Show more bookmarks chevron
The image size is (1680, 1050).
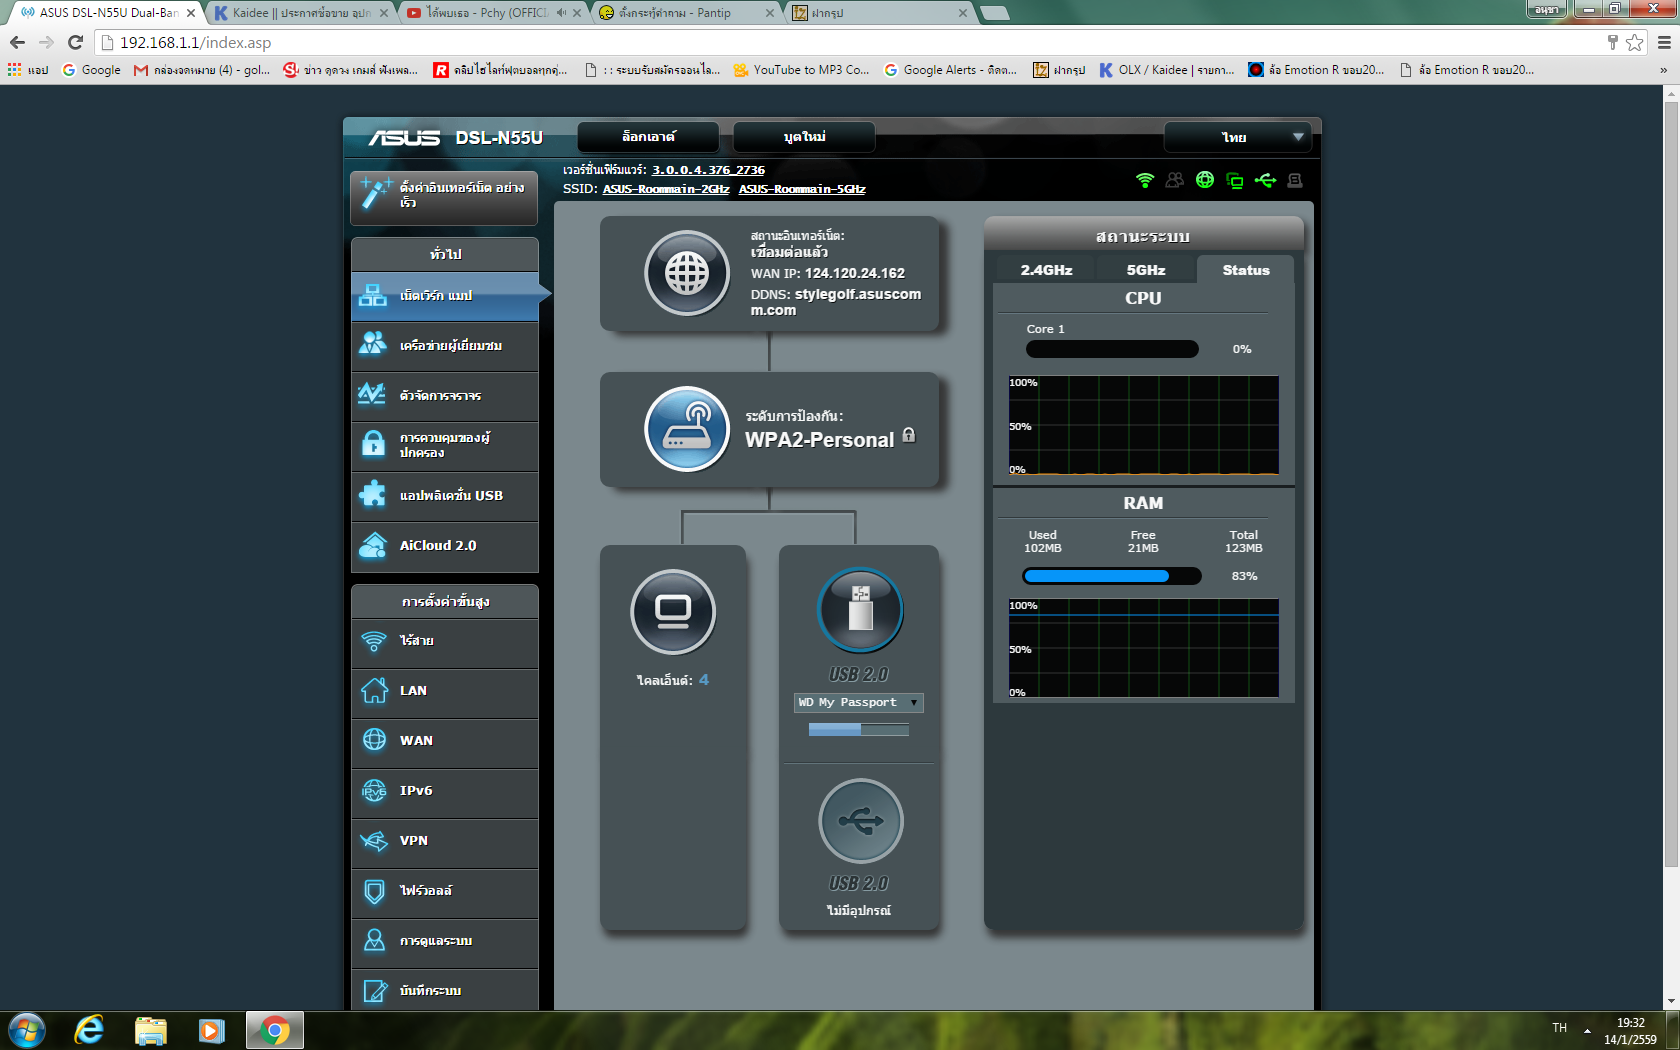click(1663, 70)
